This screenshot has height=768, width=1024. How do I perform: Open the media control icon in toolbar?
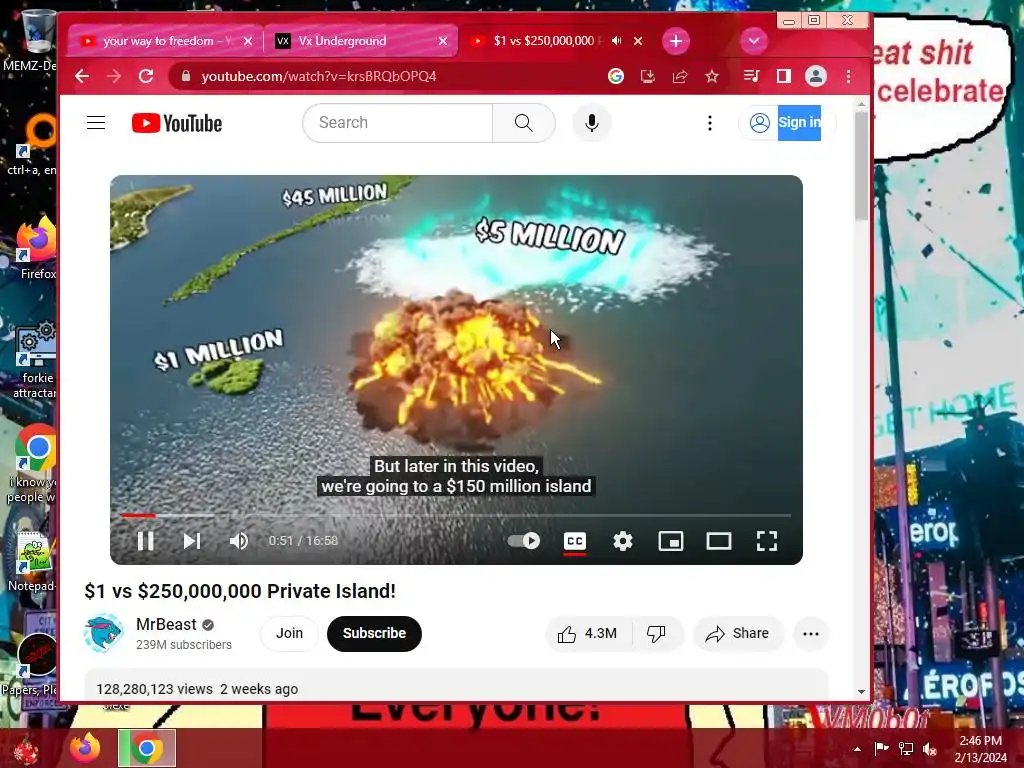click(x=752, y=76)
